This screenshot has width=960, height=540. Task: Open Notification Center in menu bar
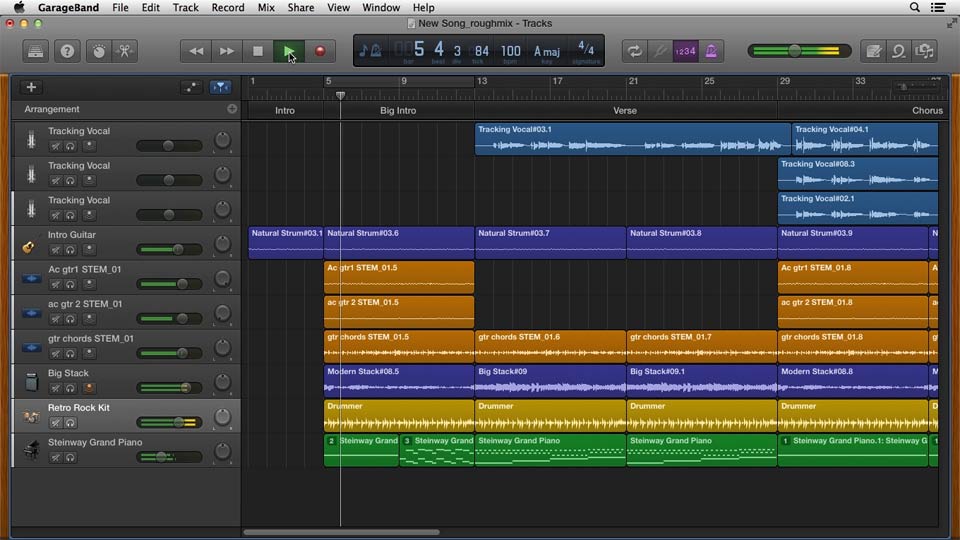pyautogui.click(x=938, y=7)
